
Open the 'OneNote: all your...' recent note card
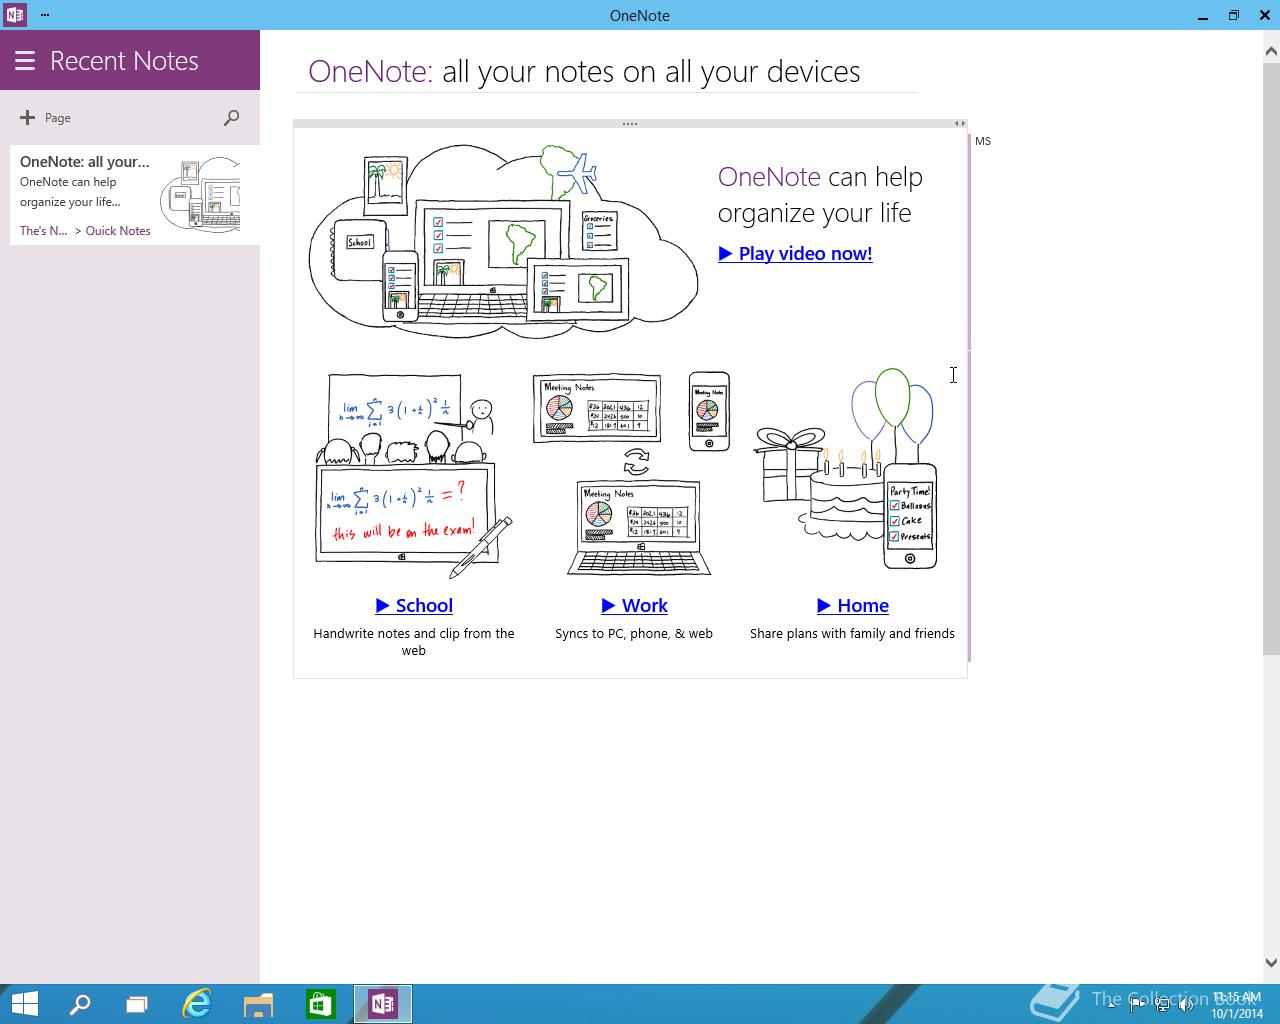point(135,195)
